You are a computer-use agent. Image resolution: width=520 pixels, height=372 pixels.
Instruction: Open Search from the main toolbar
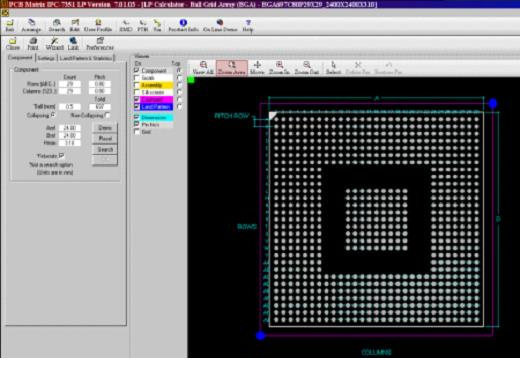[57, 25]
